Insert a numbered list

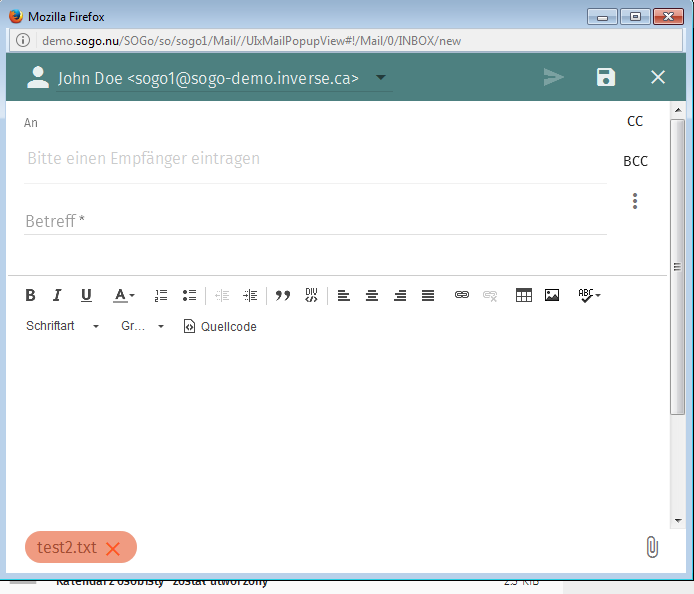[x=161, y=295]
